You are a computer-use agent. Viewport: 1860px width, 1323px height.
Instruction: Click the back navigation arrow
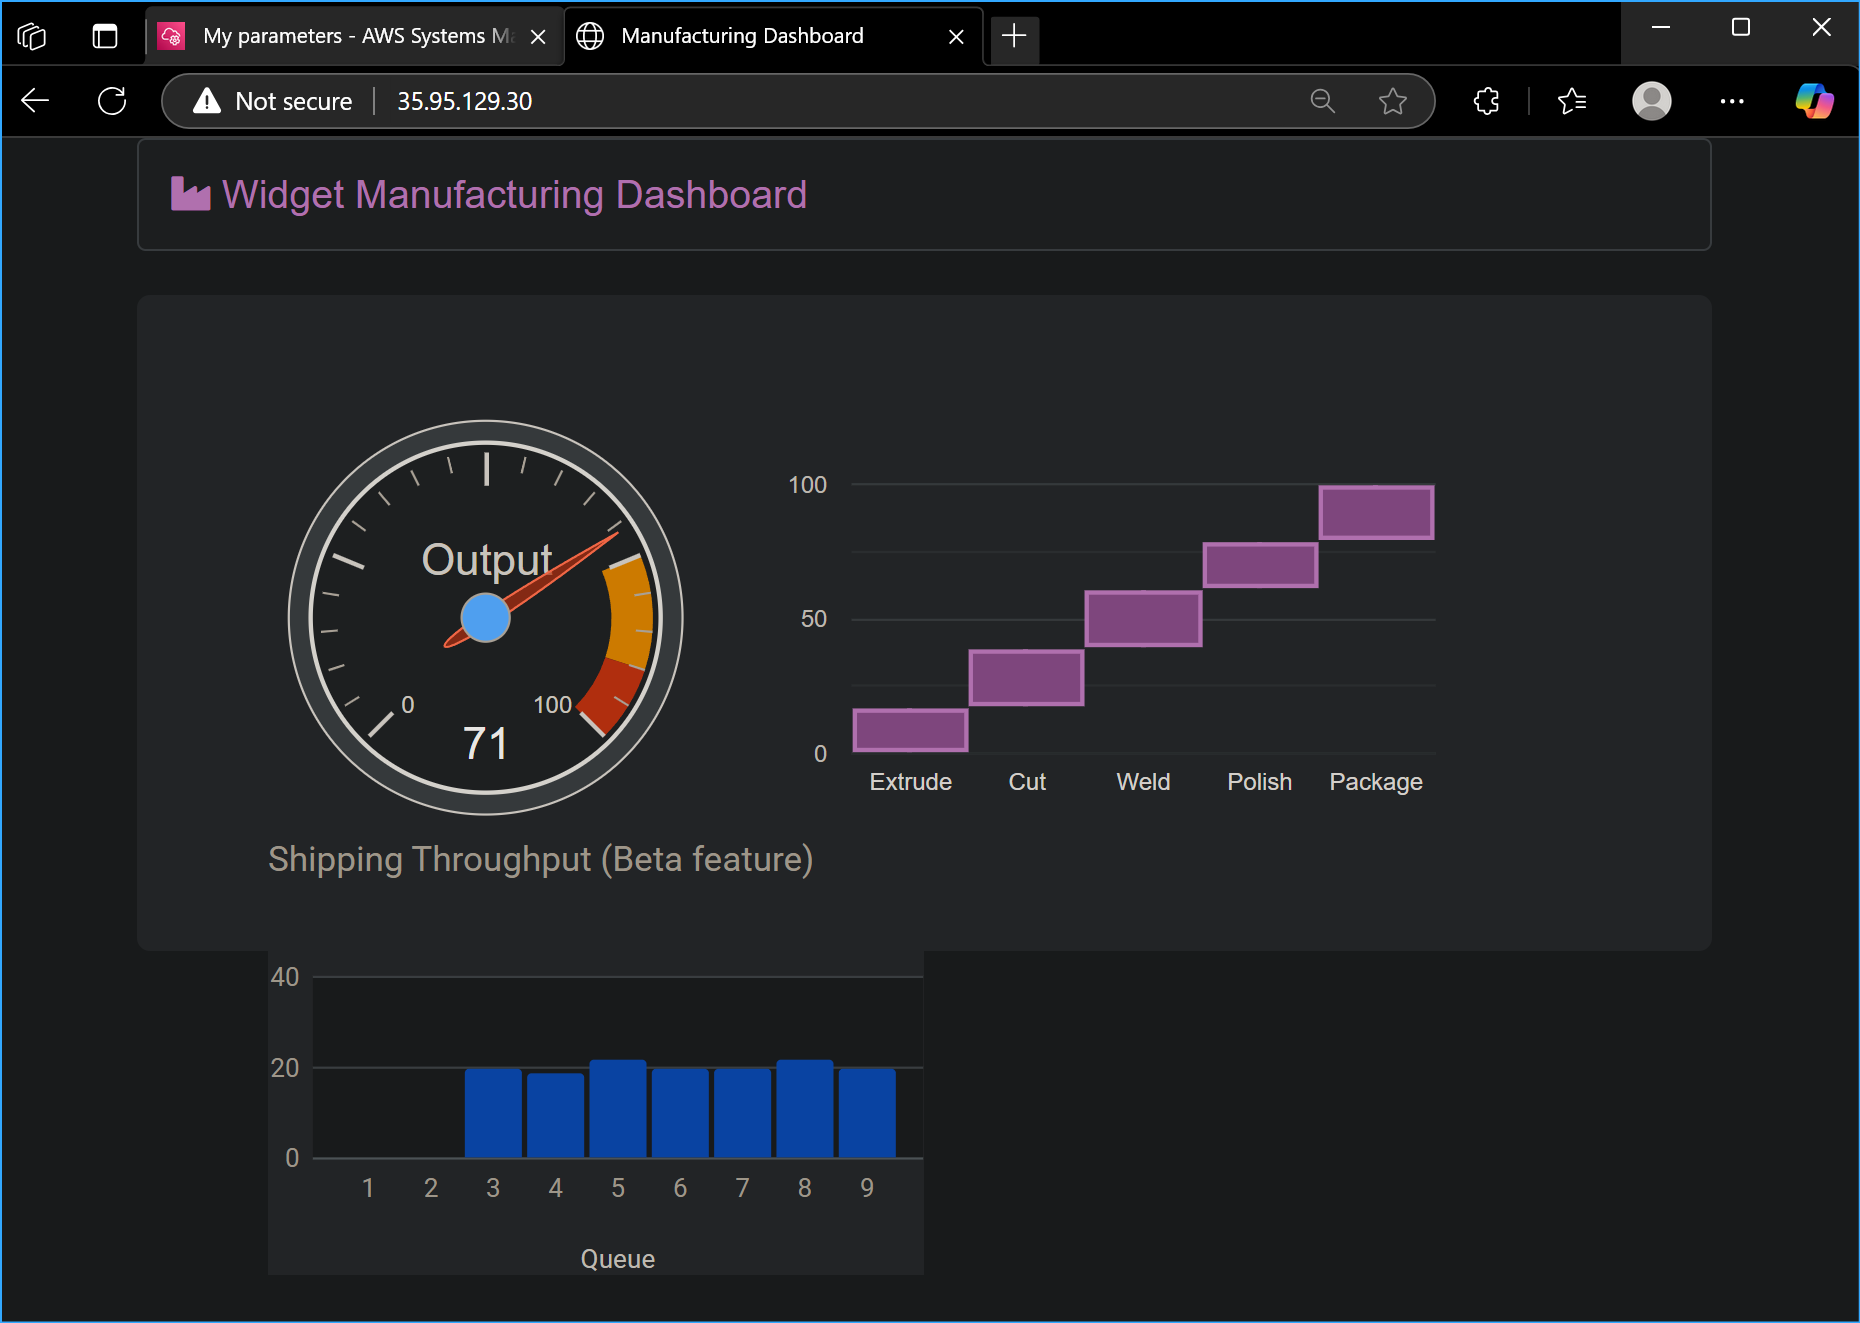tap(35, 101)
